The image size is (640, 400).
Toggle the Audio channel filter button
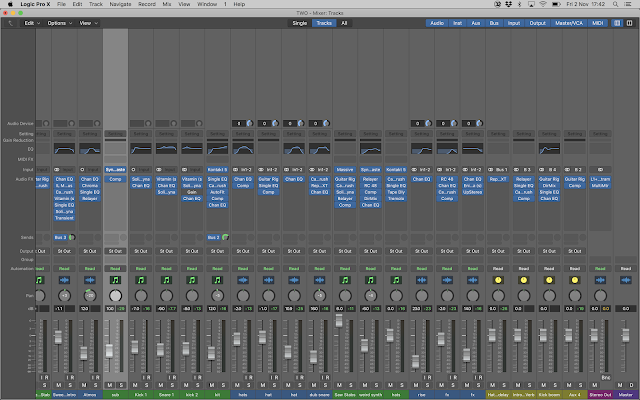click(437, 23)
